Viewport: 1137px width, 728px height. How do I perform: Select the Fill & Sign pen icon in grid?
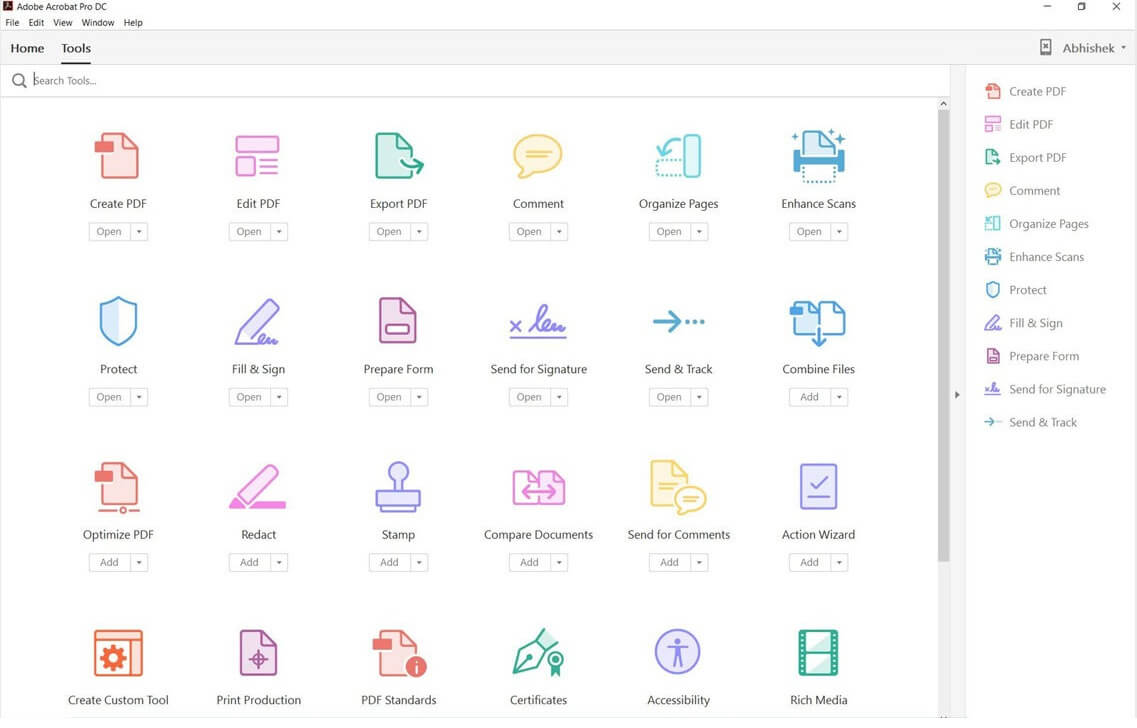pyautogui.click(x=257, y=321)
